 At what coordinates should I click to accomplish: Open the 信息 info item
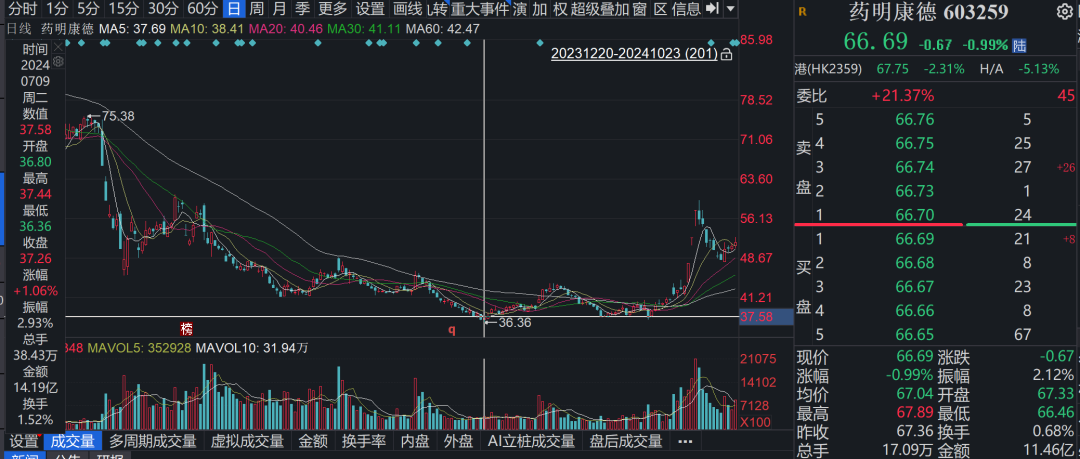pos(686,8)
